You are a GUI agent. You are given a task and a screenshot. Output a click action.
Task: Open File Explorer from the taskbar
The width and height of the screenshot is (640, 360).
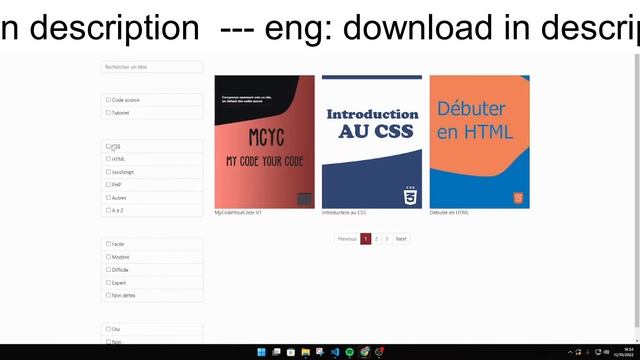pos(305,352)
